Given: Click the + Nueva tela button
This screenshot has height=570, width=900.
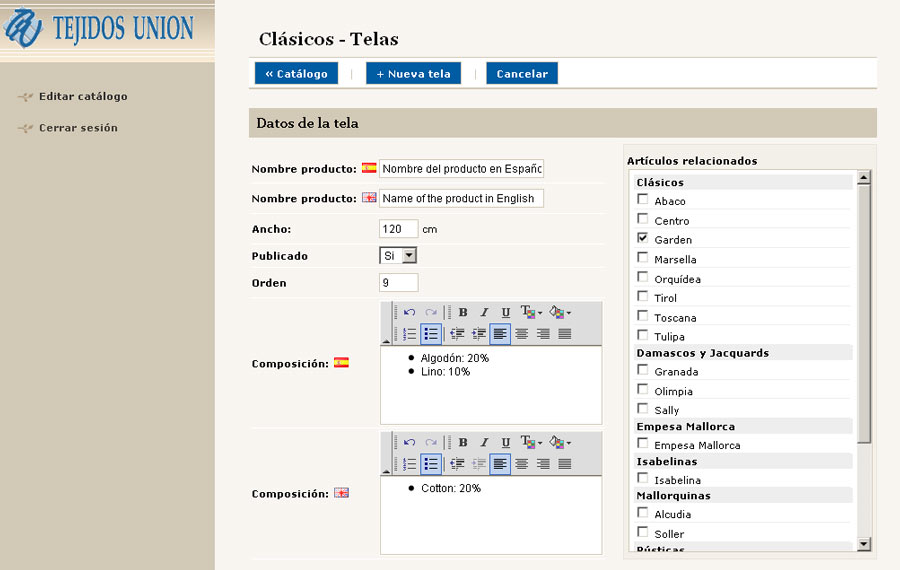Looking at the screenshot, I should pyautogui.click(x=413, y=73).
